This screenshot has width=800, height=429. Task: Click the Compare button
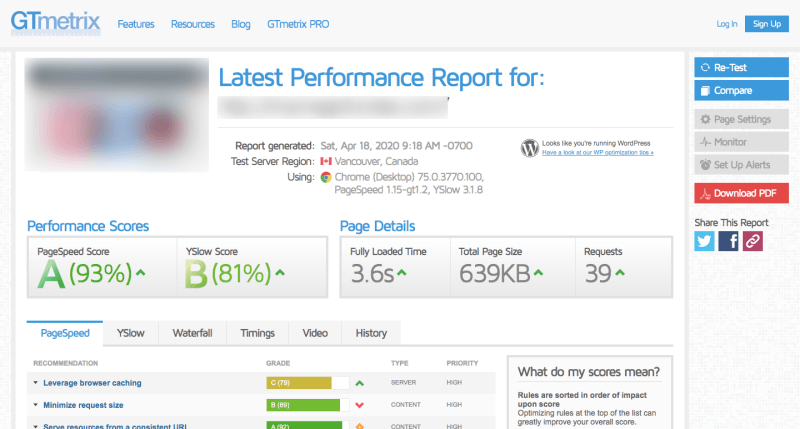(741, 90)
